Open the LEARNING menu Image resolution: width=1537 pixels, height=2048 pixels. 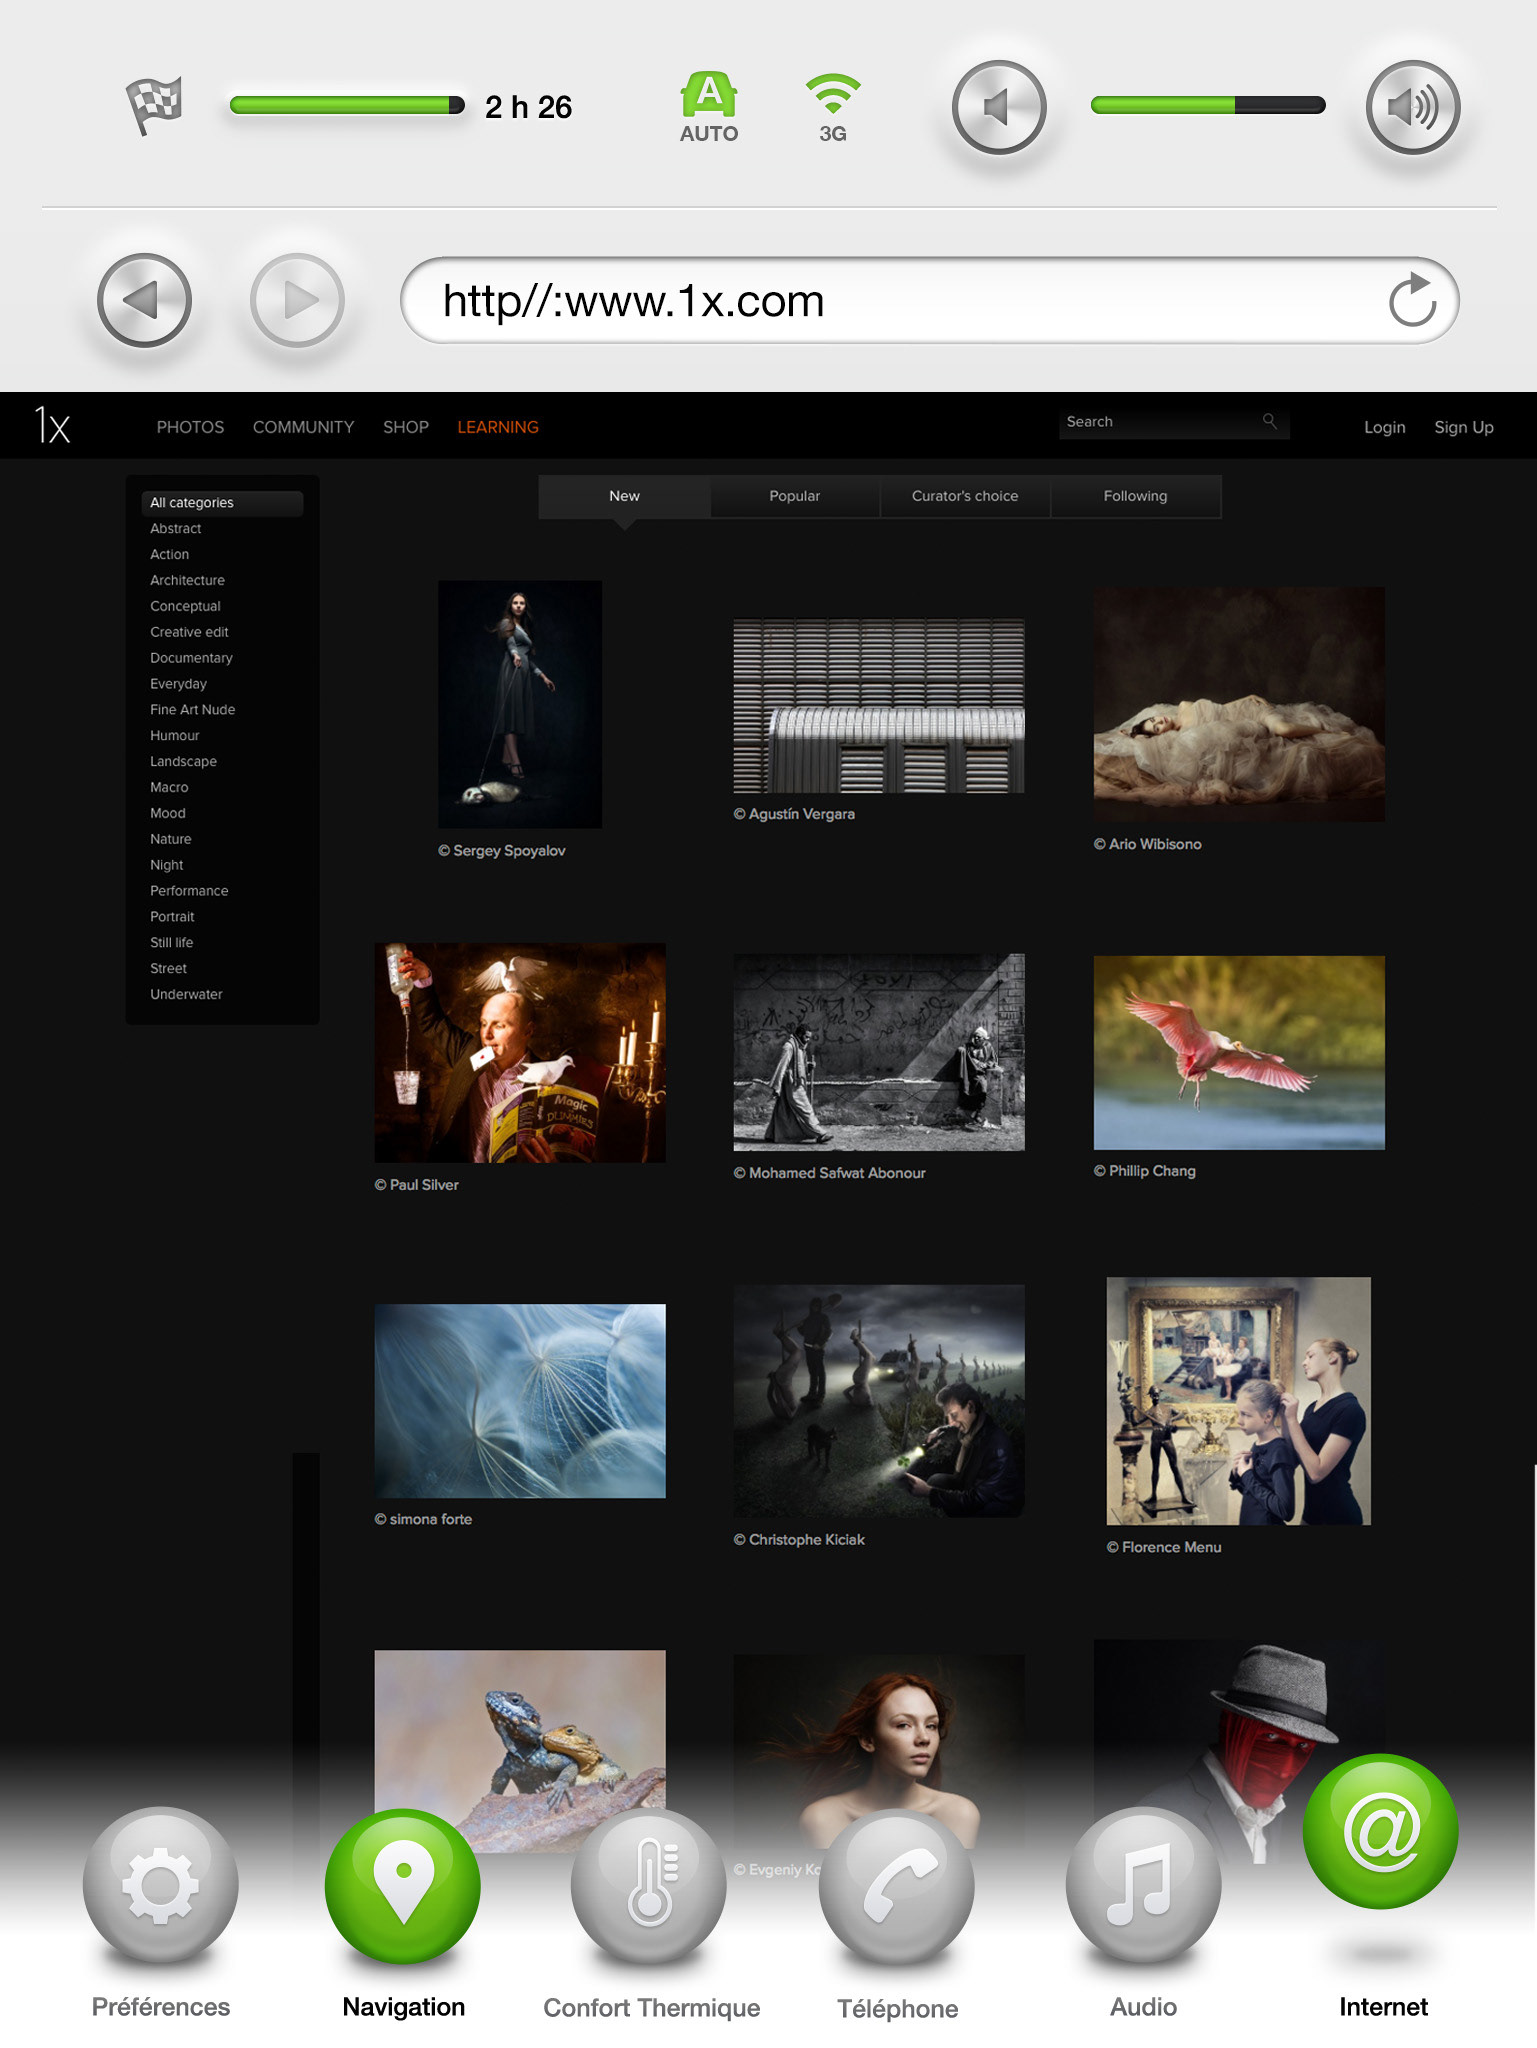pos(498,427)
